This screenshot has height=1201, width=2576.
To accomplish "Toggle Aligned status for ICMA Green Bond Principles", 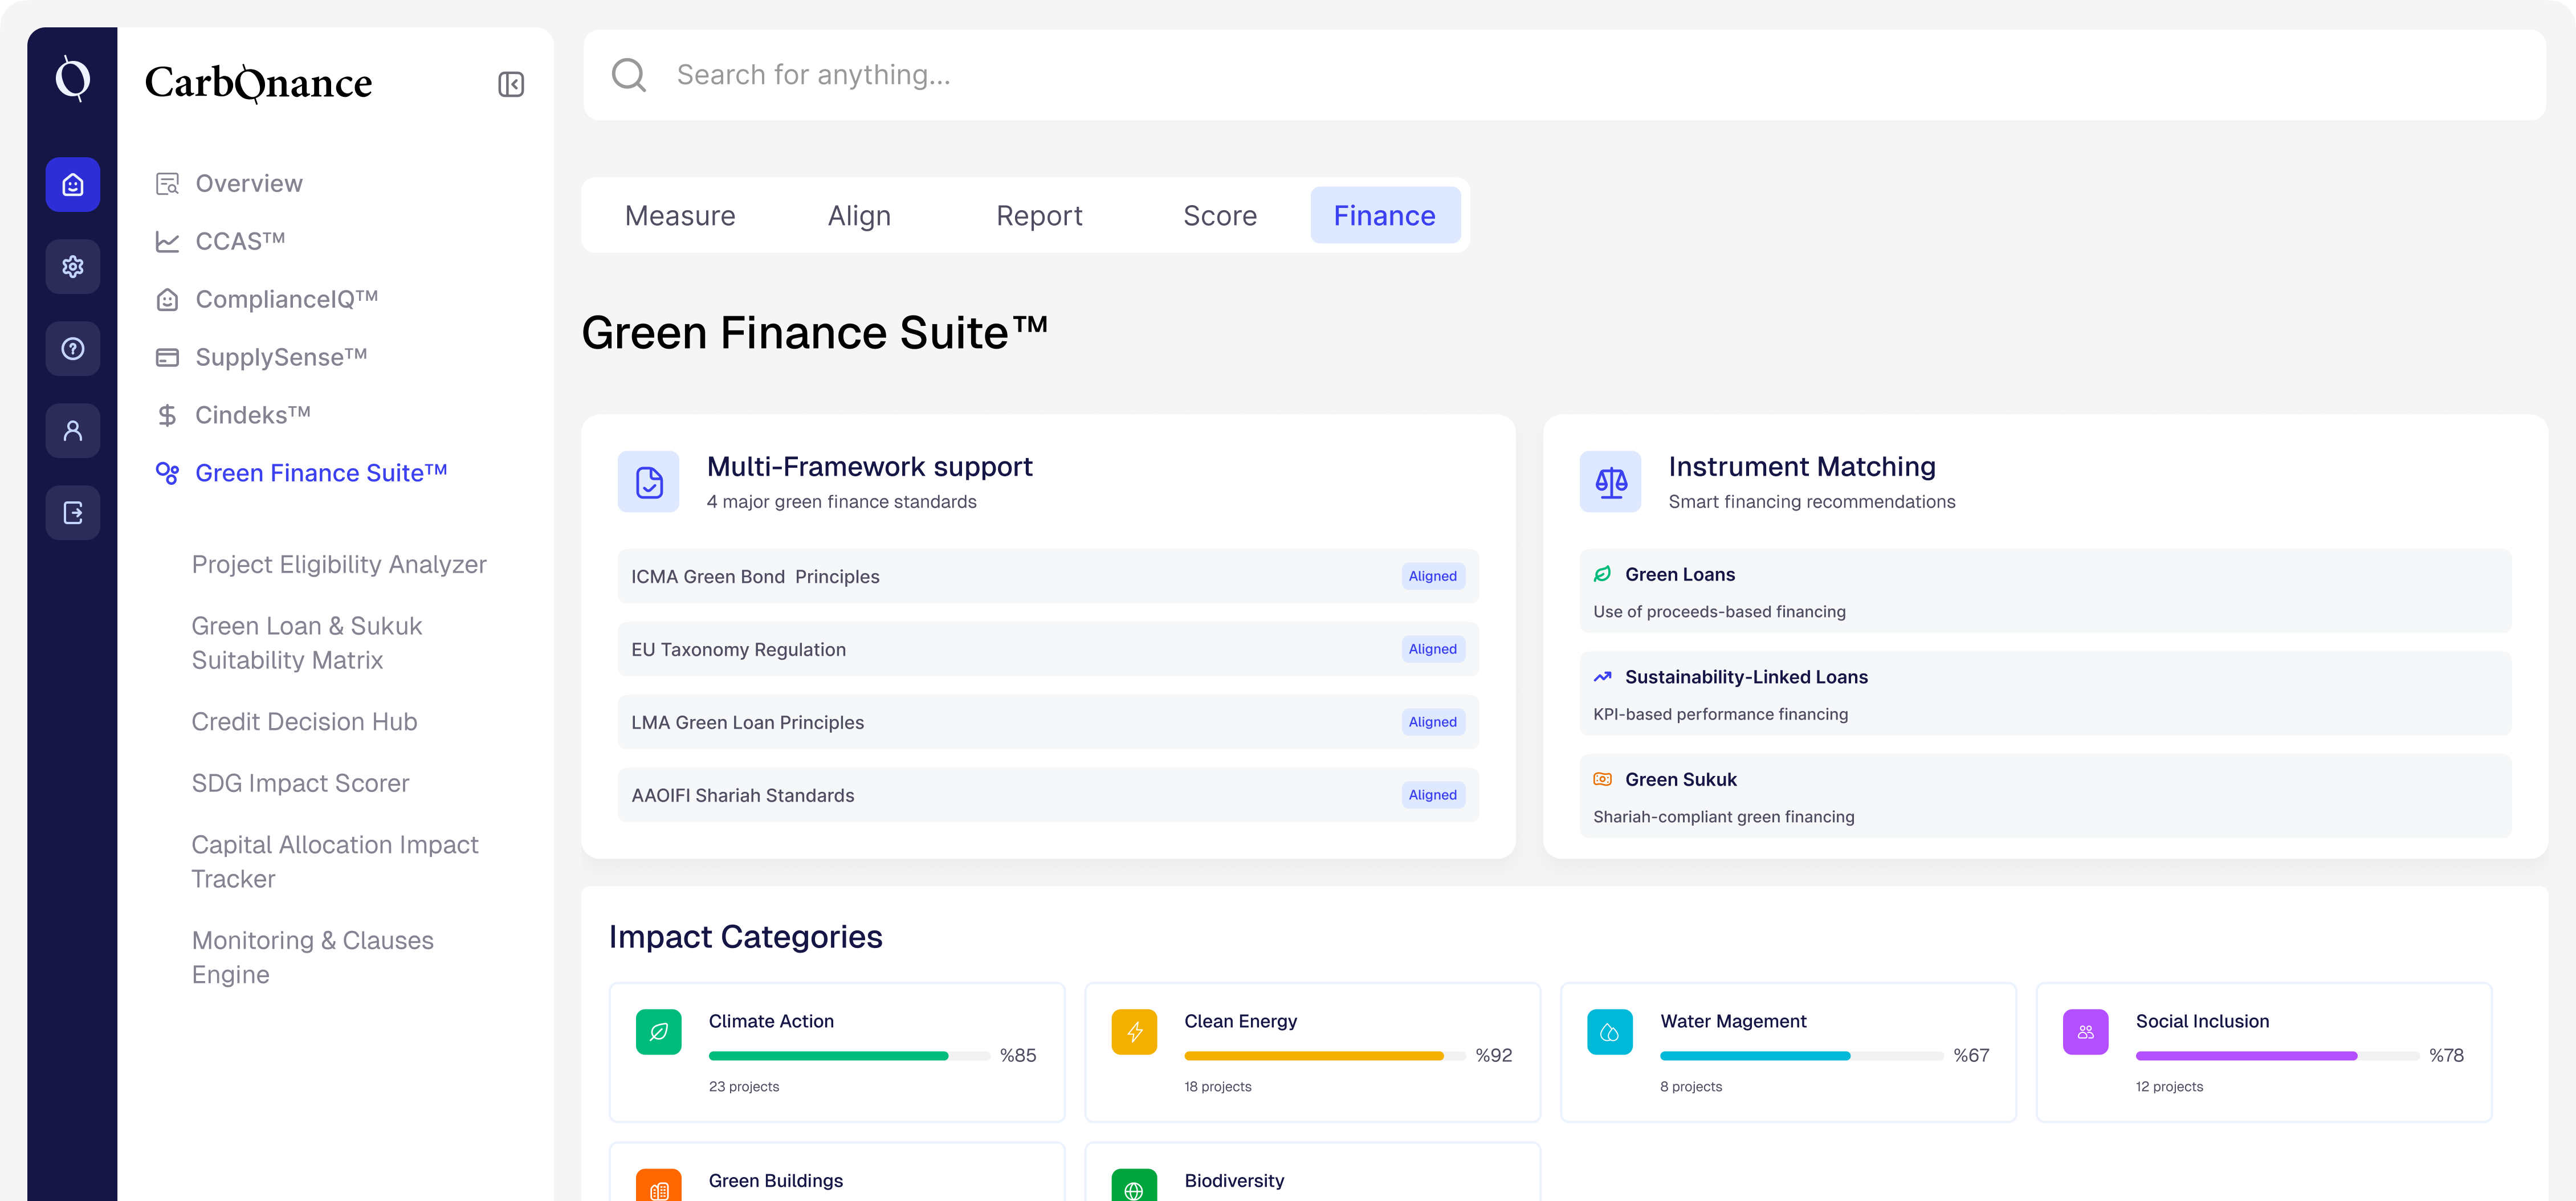I will point(1432,576).
